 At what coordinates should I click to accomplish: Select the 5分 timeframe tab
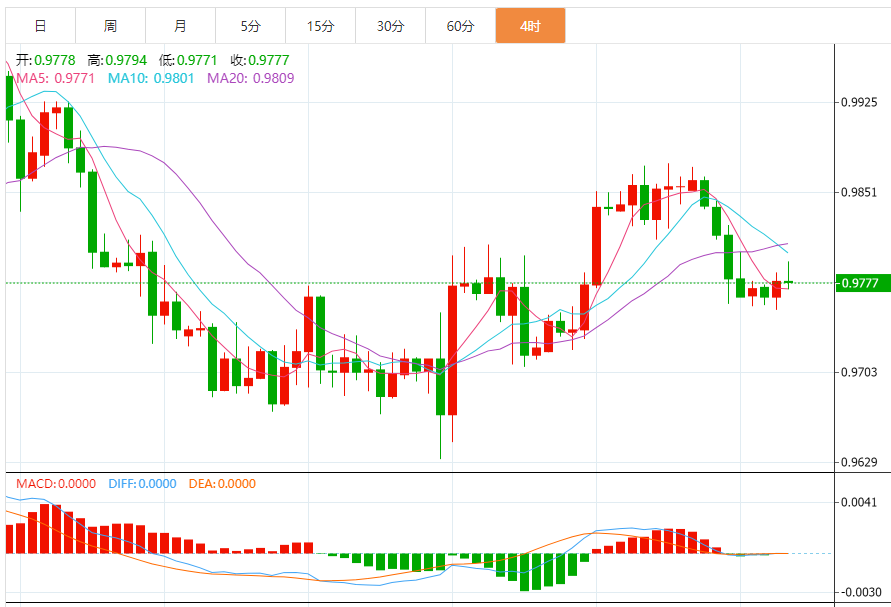250,26
